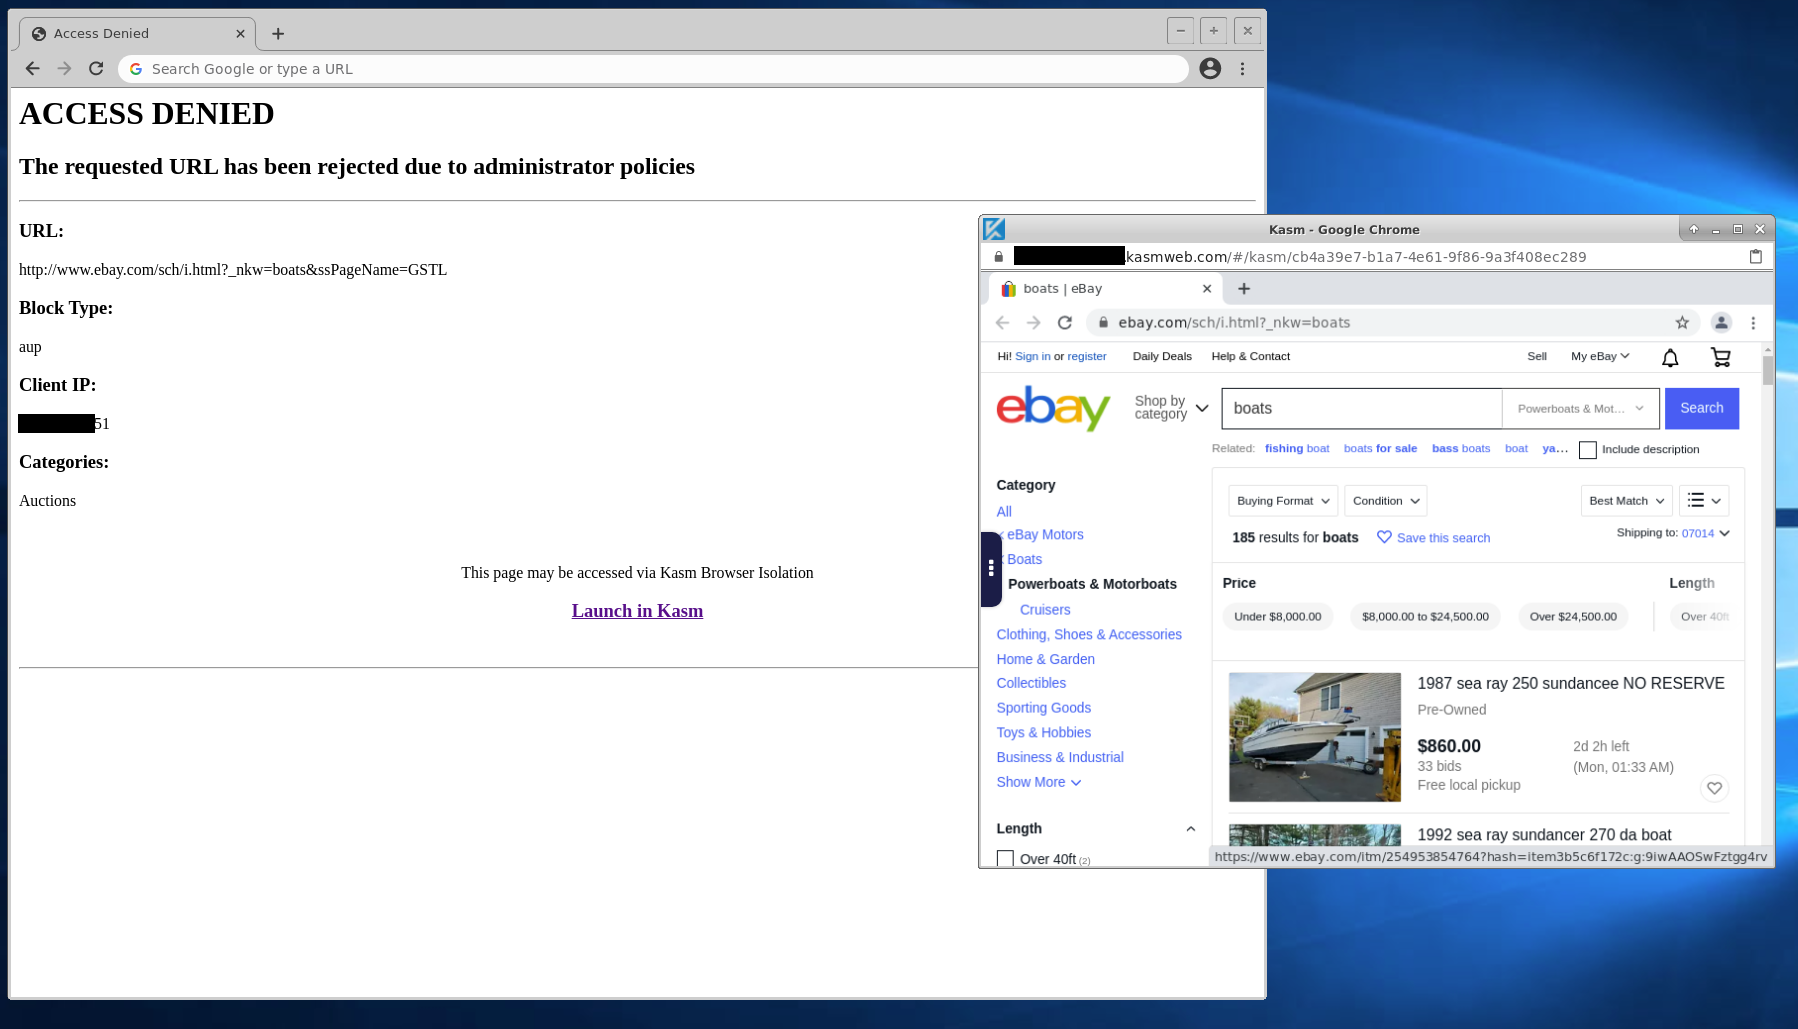Image resolution: width=1798 pixels, height=1029 pixels.
Task: Reload the eBay page
Action: 1064,322
